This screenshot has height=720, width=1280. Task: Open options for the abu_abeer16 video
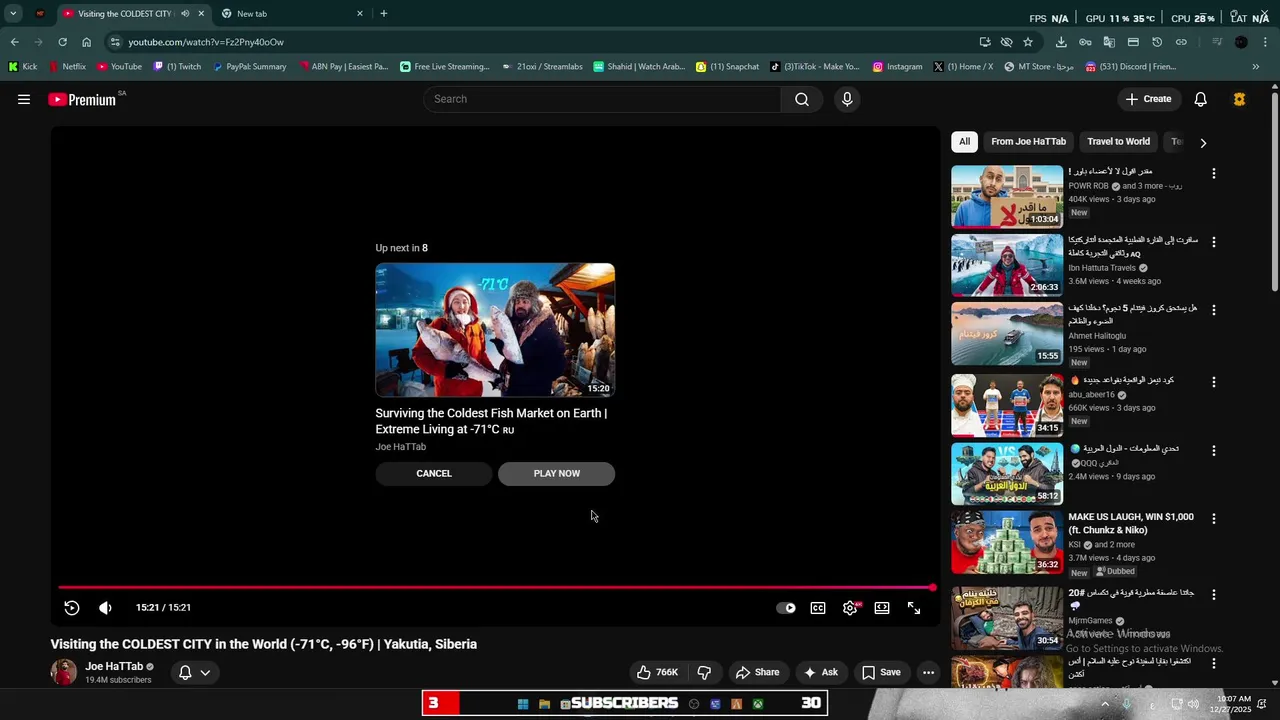point(1214,383)
